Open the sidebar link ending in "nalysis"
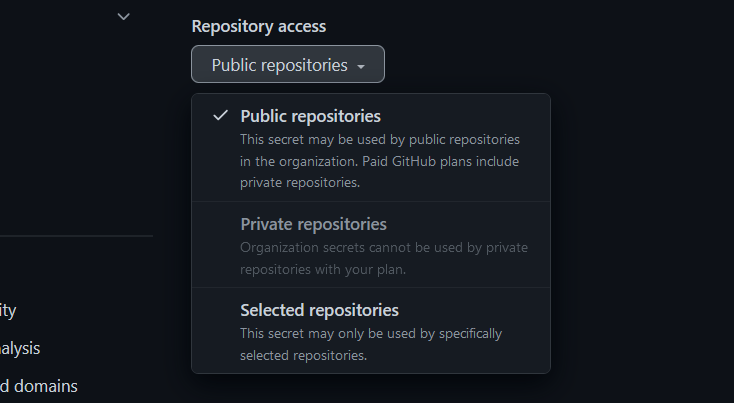The width and height of the screenshot is (734, 403). pos(20,348)
